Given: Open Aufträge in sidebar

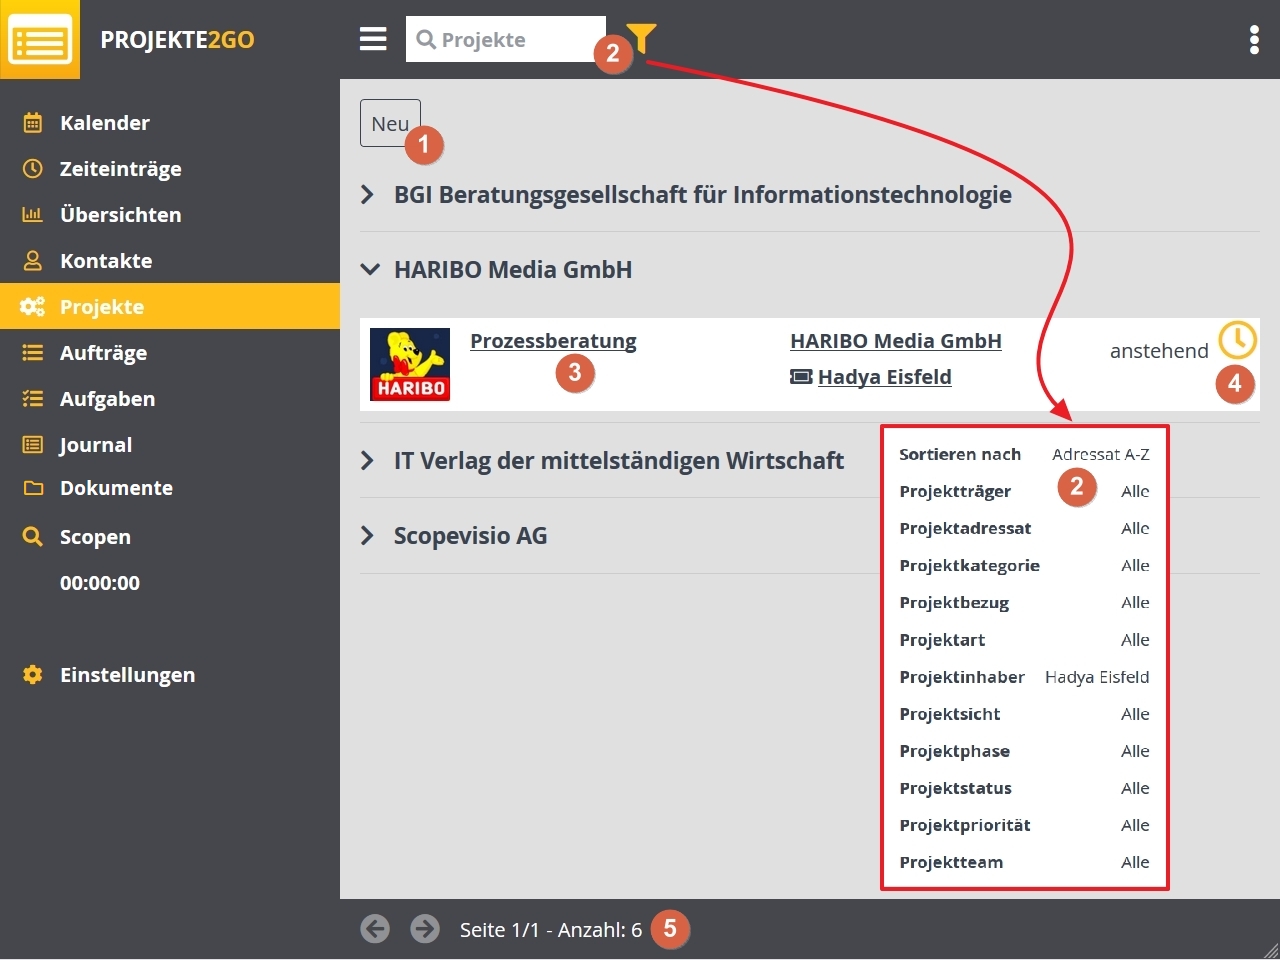Looking at the screenshot, I should [170, 353].
